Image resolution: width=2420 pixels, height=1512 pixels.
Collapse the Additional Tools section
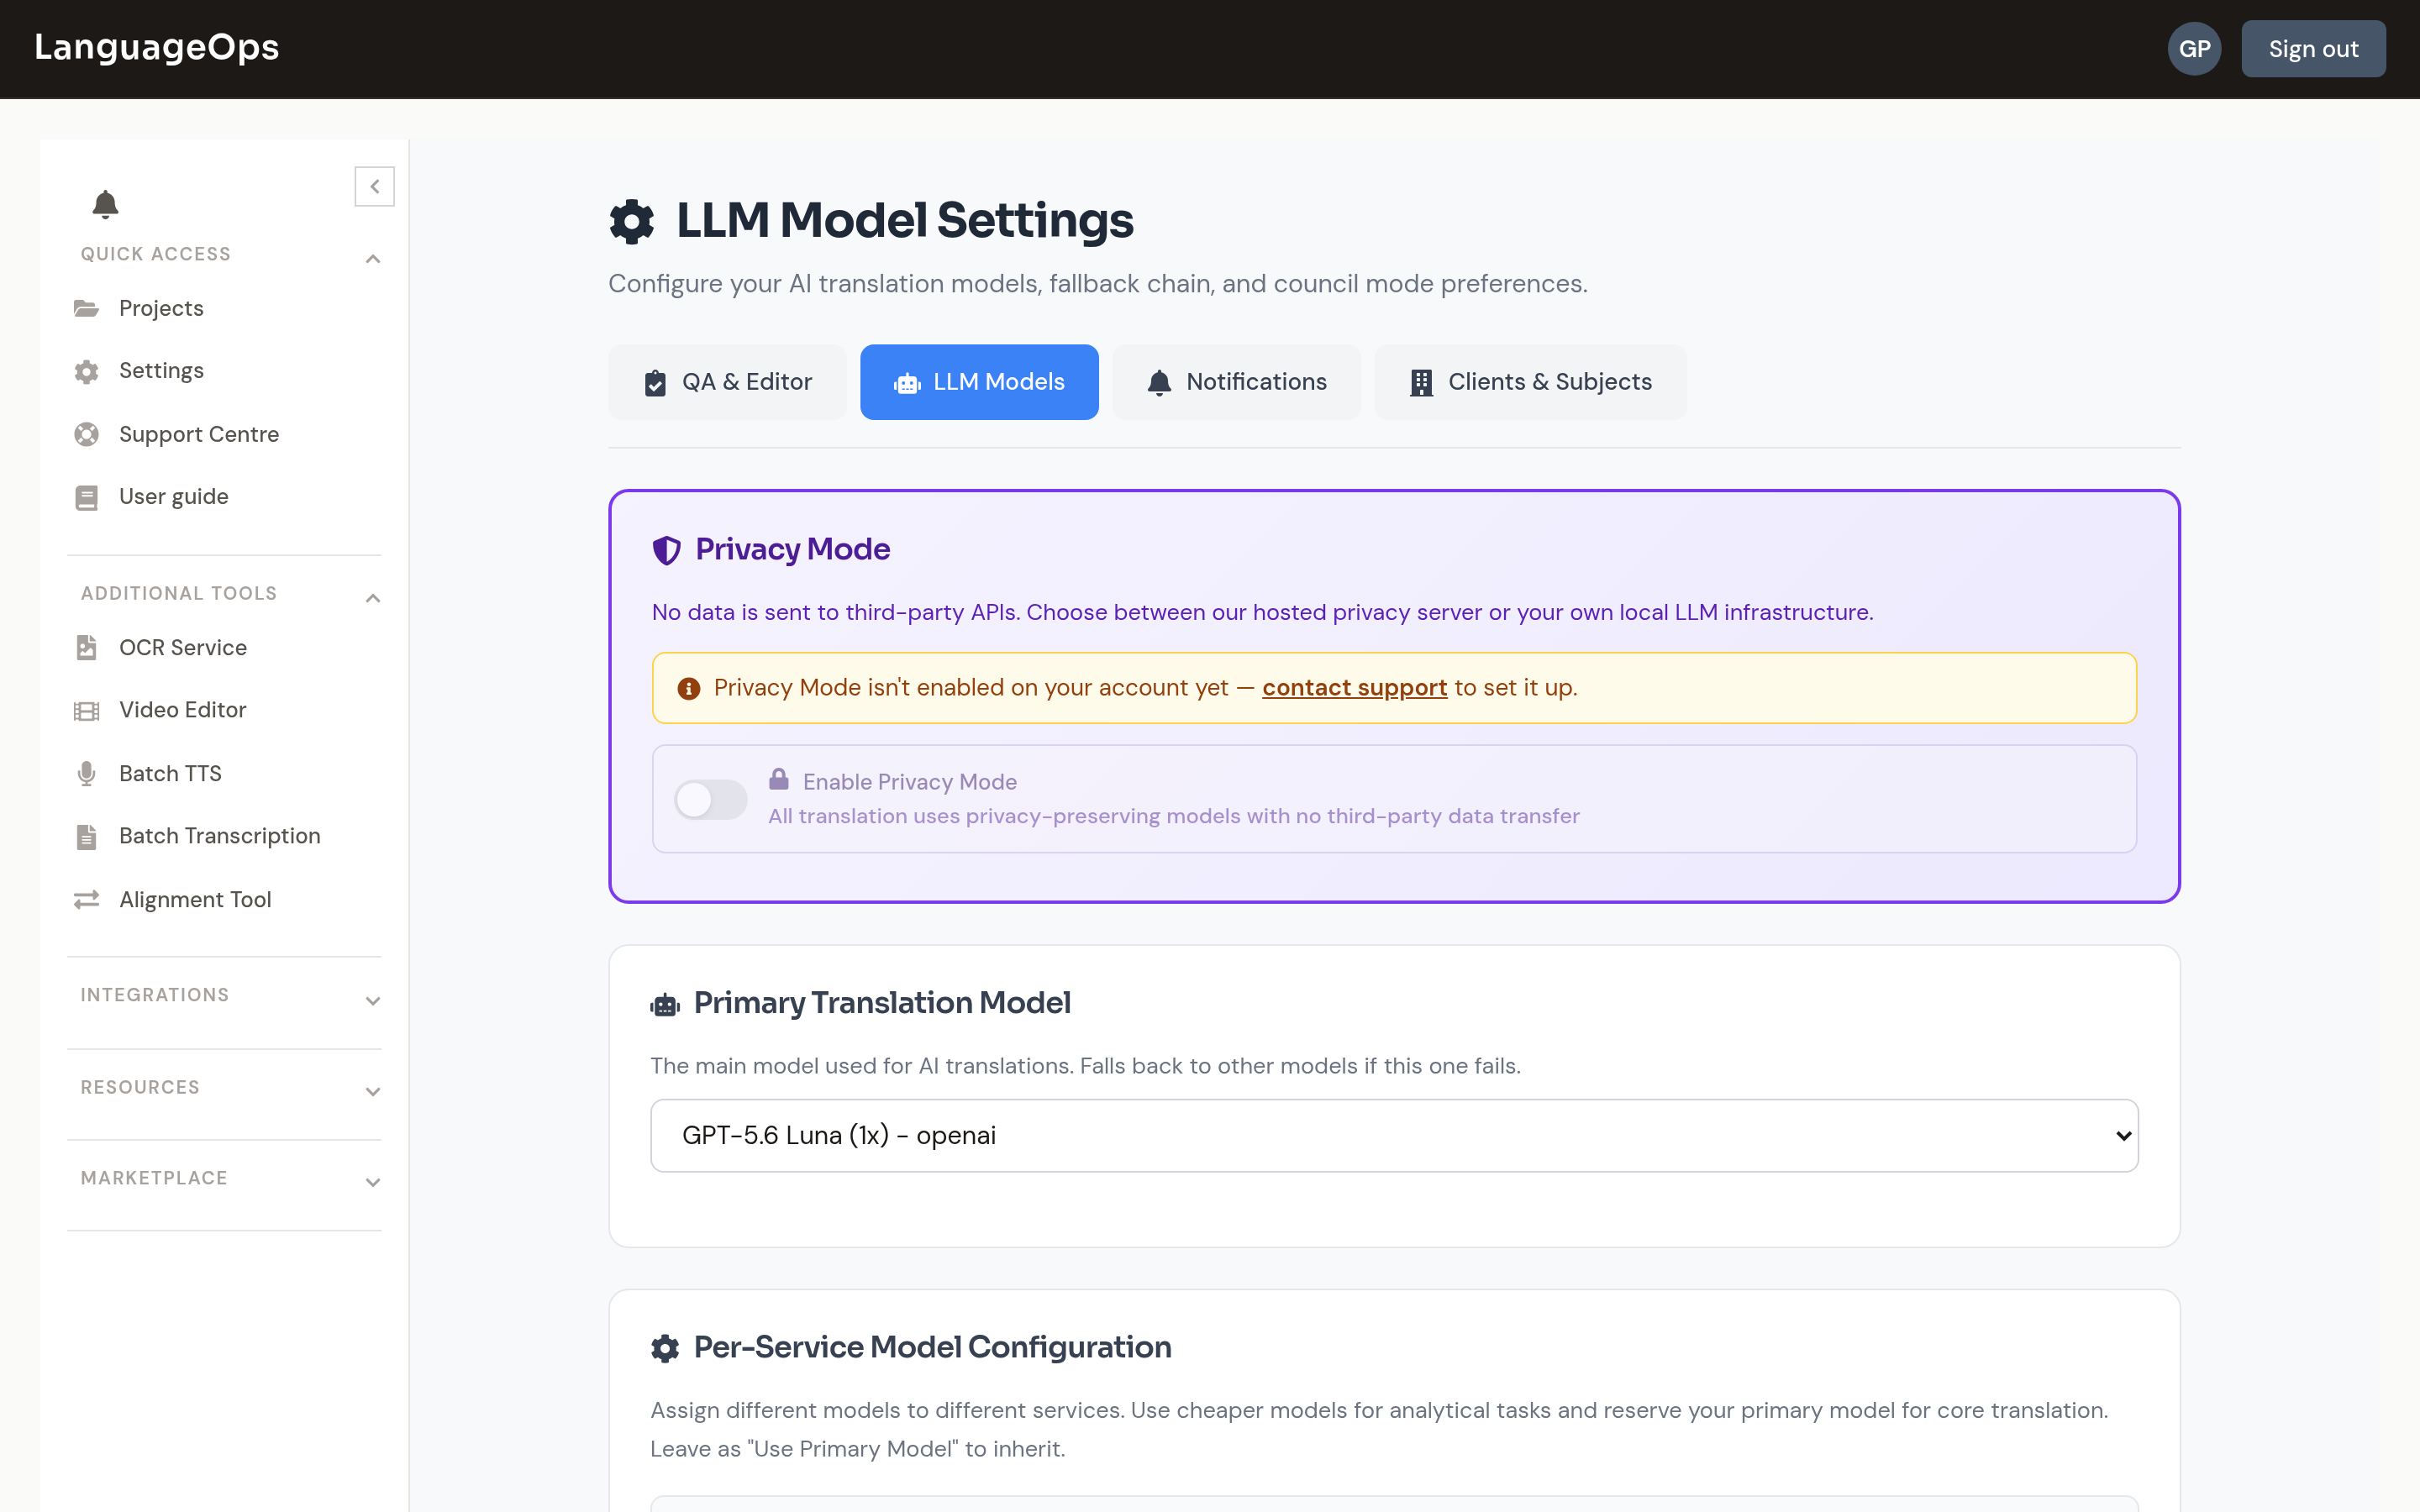(x=373, y=598)
